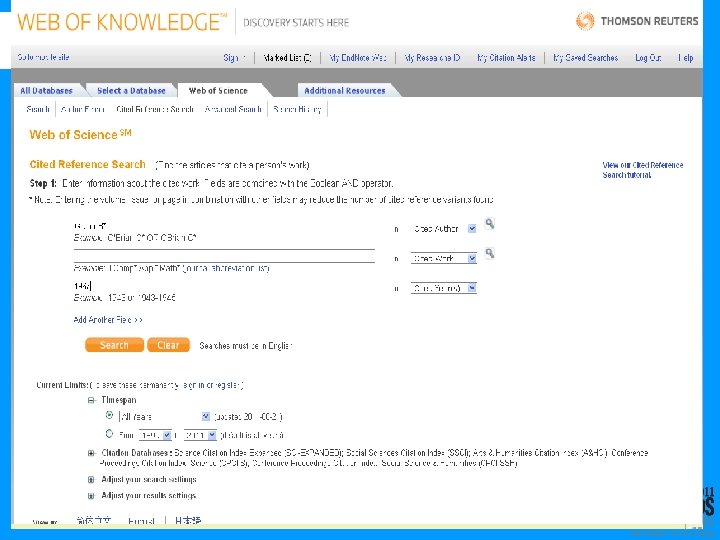Open the My ResearcherID link

click(x=432, y=58)
